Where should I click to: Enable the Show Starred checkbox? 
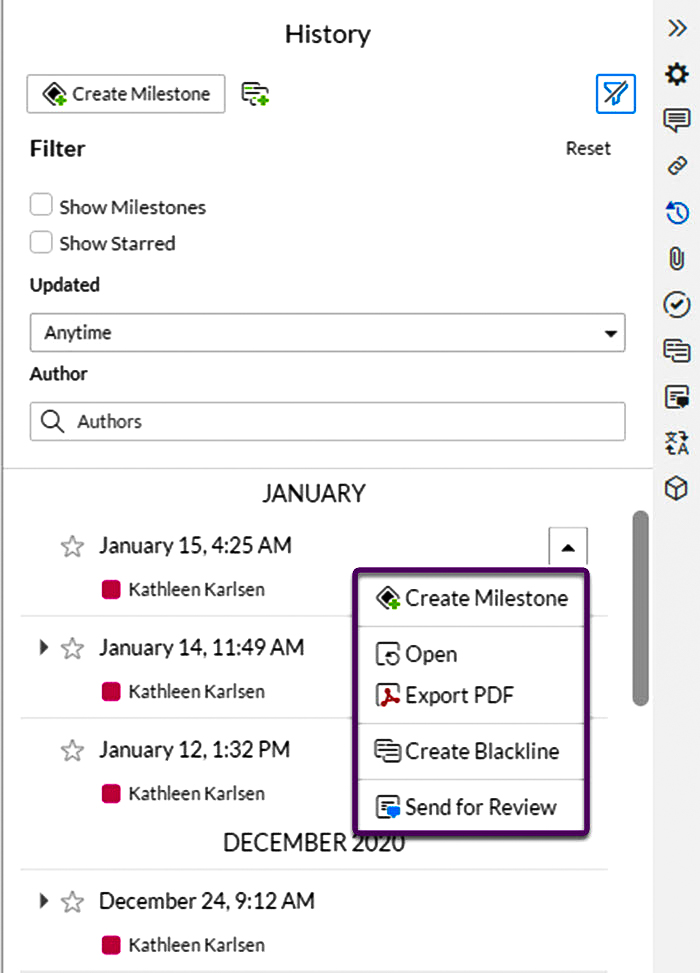tap(41, 241)
